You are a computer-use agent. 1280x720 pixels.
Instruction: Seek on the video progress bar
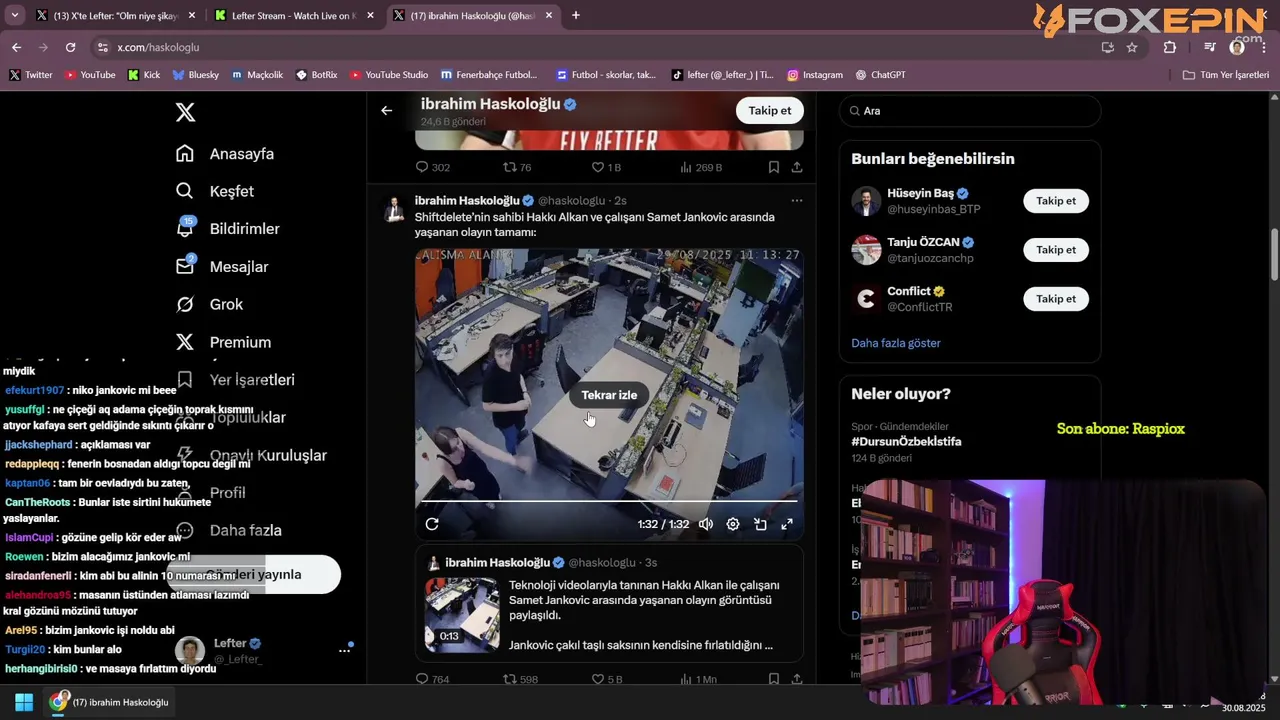coord(609,501)
